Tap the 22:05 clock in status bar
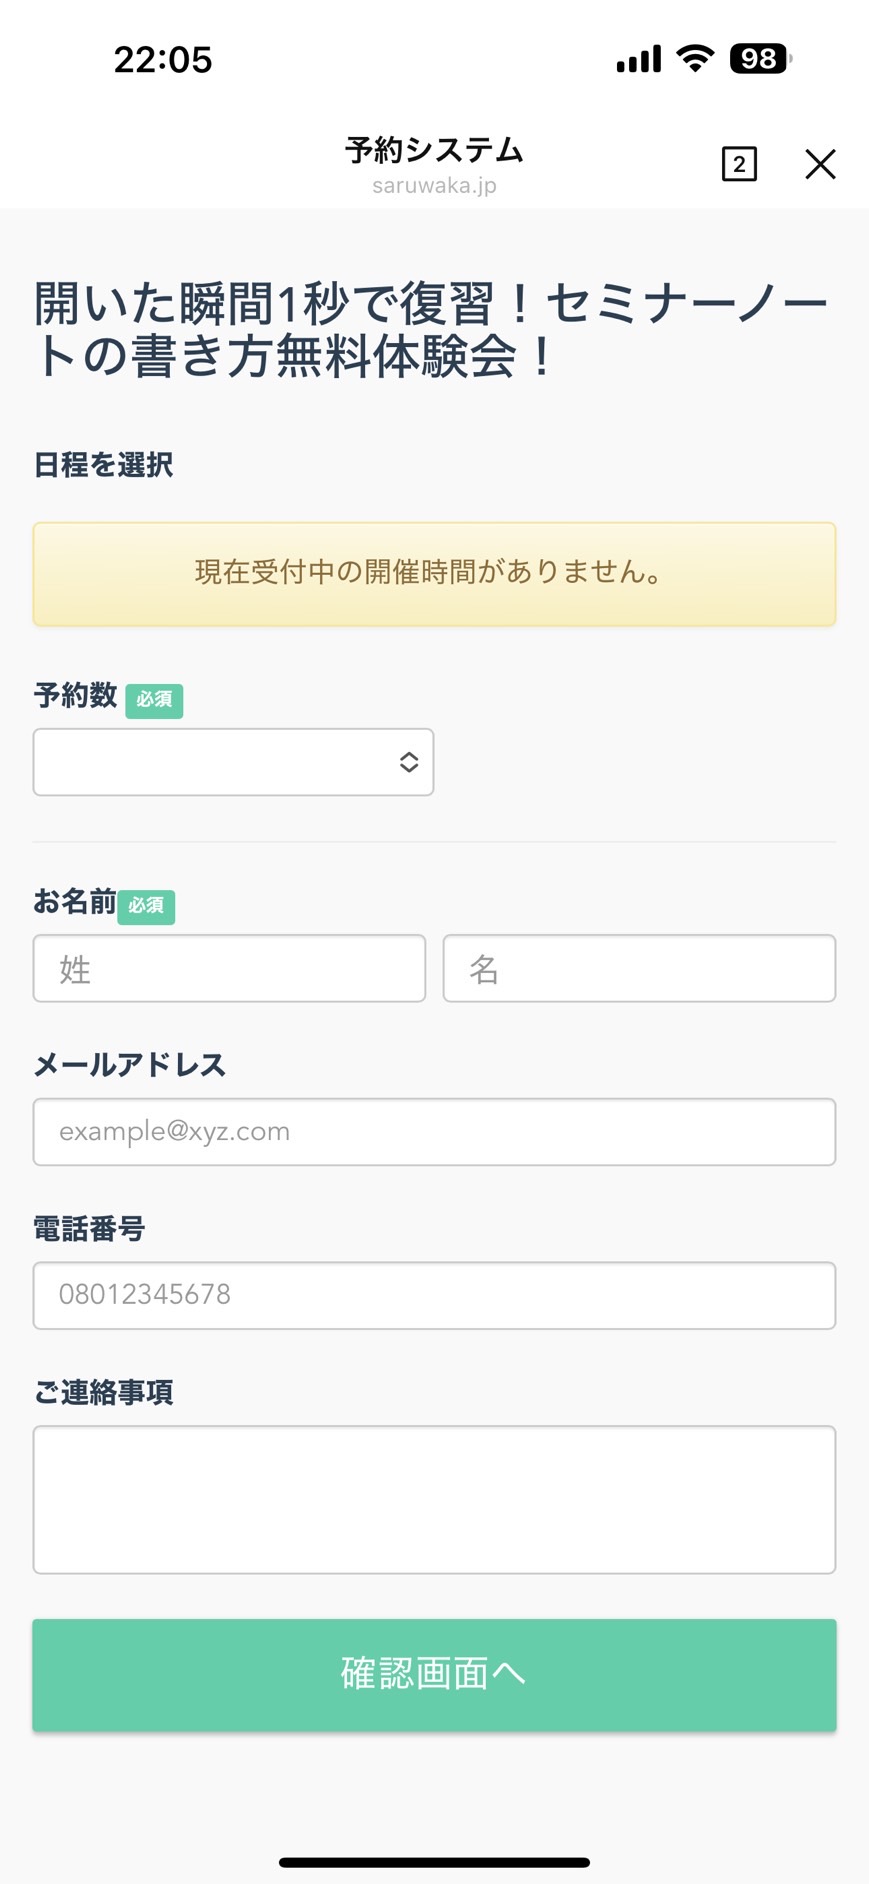869x1884 pixels. click(x=163, y=60)
